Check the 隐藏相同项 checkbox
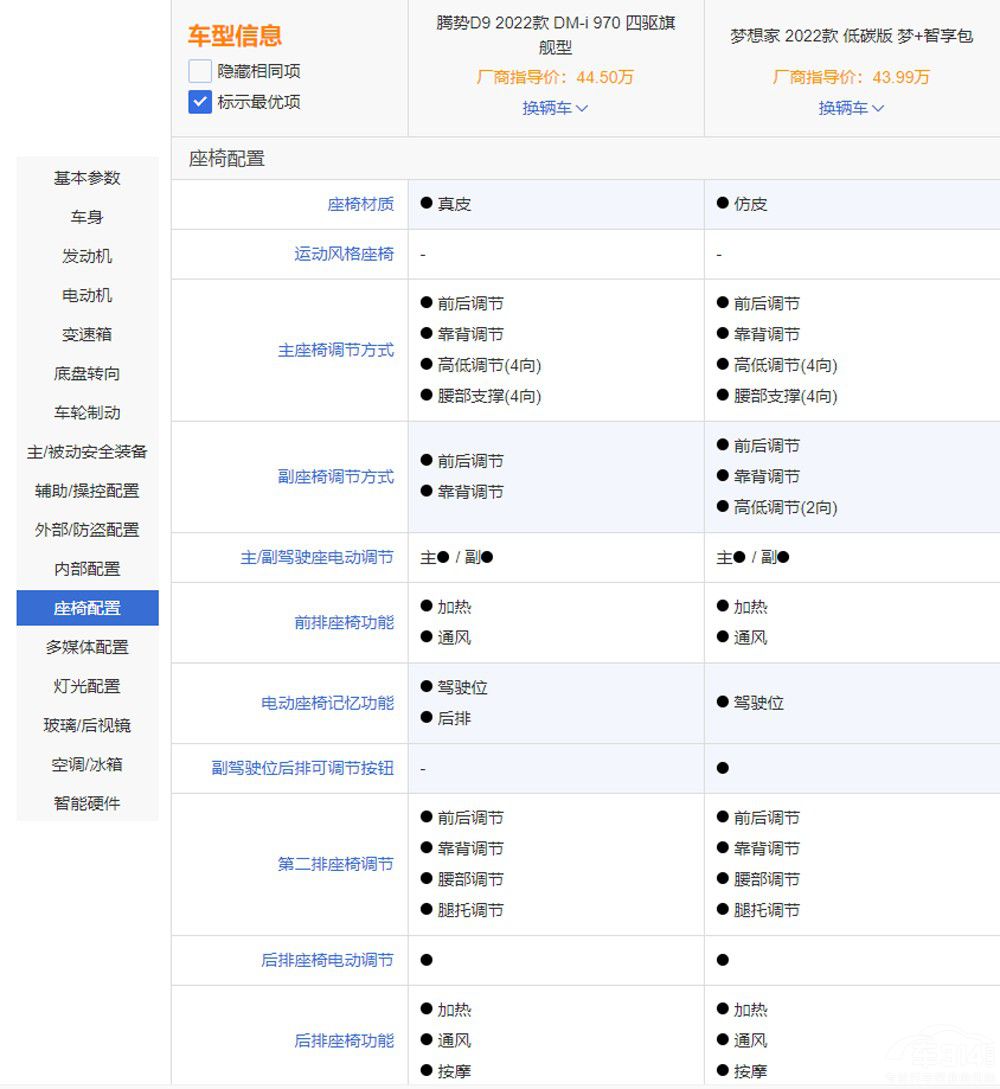The width and height of the screenshot is (1000, 1089). coord(200,71)
